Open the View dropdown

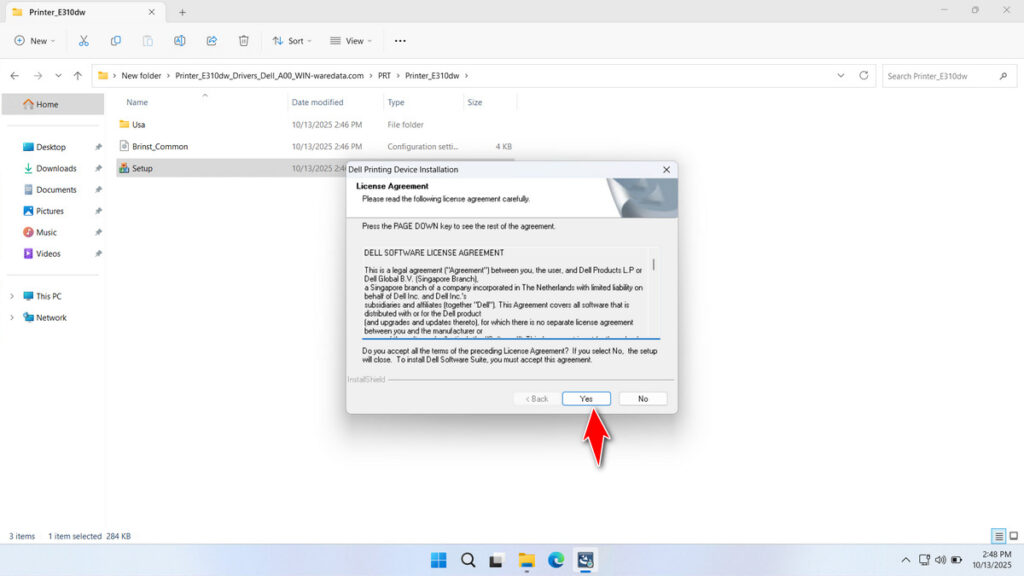(x=350, y=41)
